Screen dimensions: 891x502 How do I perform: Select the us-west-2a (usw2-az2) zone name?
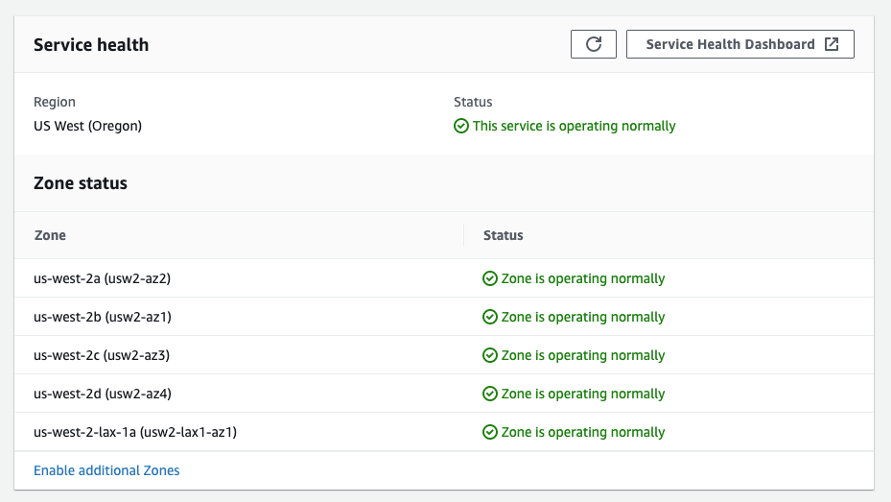point(101,279)
